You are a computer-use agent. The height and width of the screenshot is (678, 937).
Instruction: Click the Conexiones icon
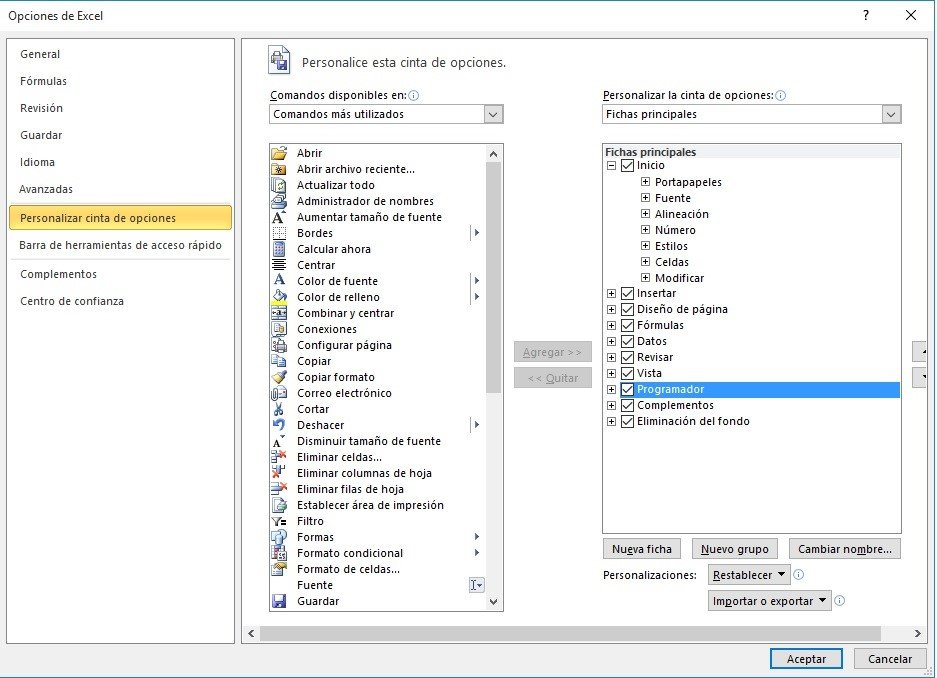click(279, 329)
